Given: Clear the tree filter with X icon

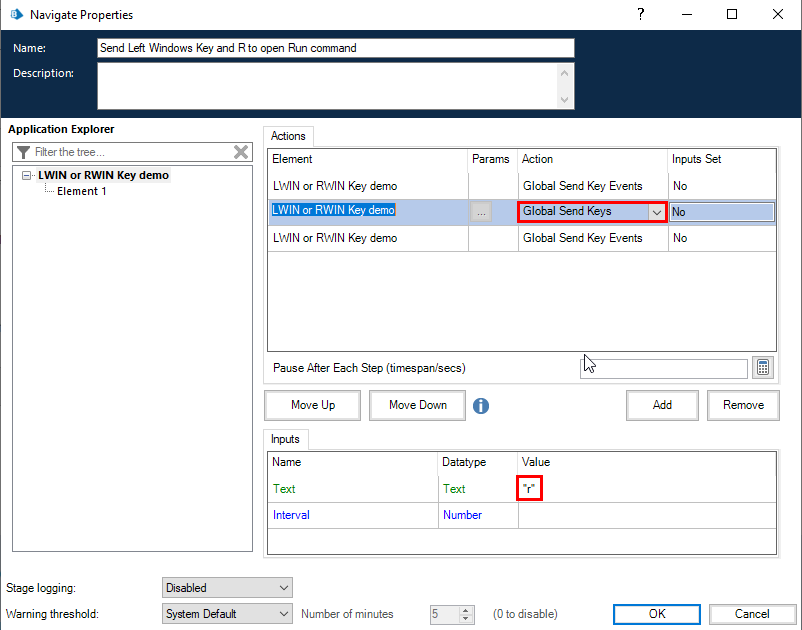Looking at the screenshot, I should tap(241, 152).
